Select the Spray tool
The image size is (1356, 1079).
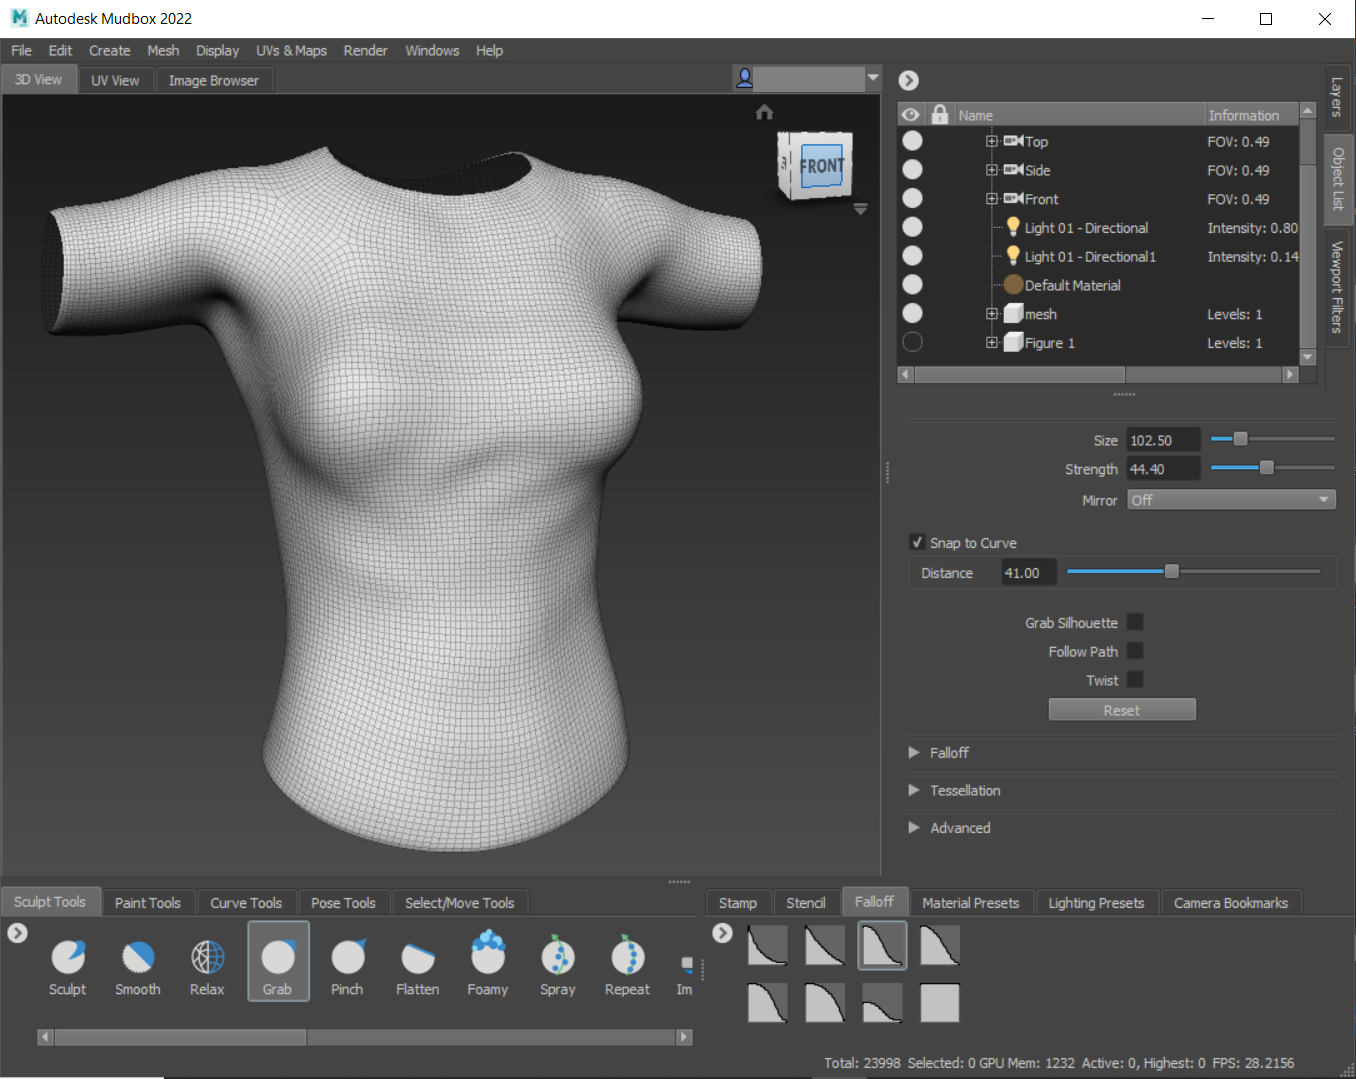tap(558, 958)
